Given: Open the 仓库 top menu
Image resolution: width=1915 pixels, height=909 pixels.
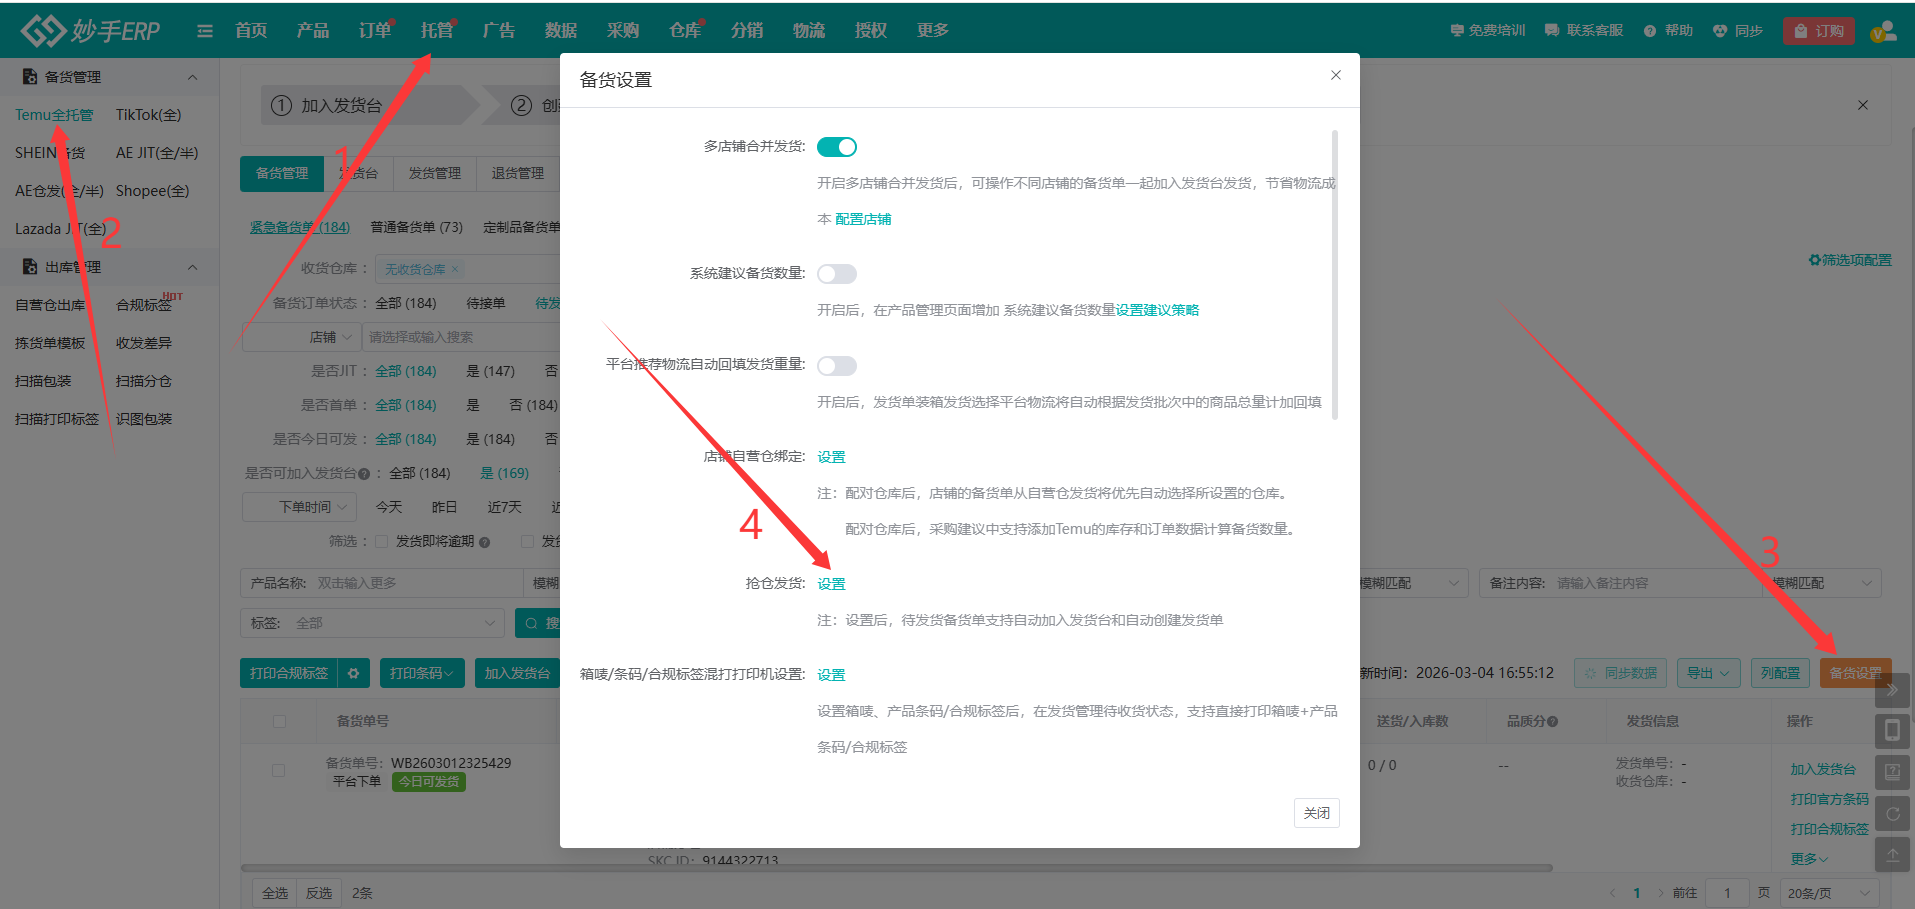Looking at the screenshot, I should [x=684, y=31].
